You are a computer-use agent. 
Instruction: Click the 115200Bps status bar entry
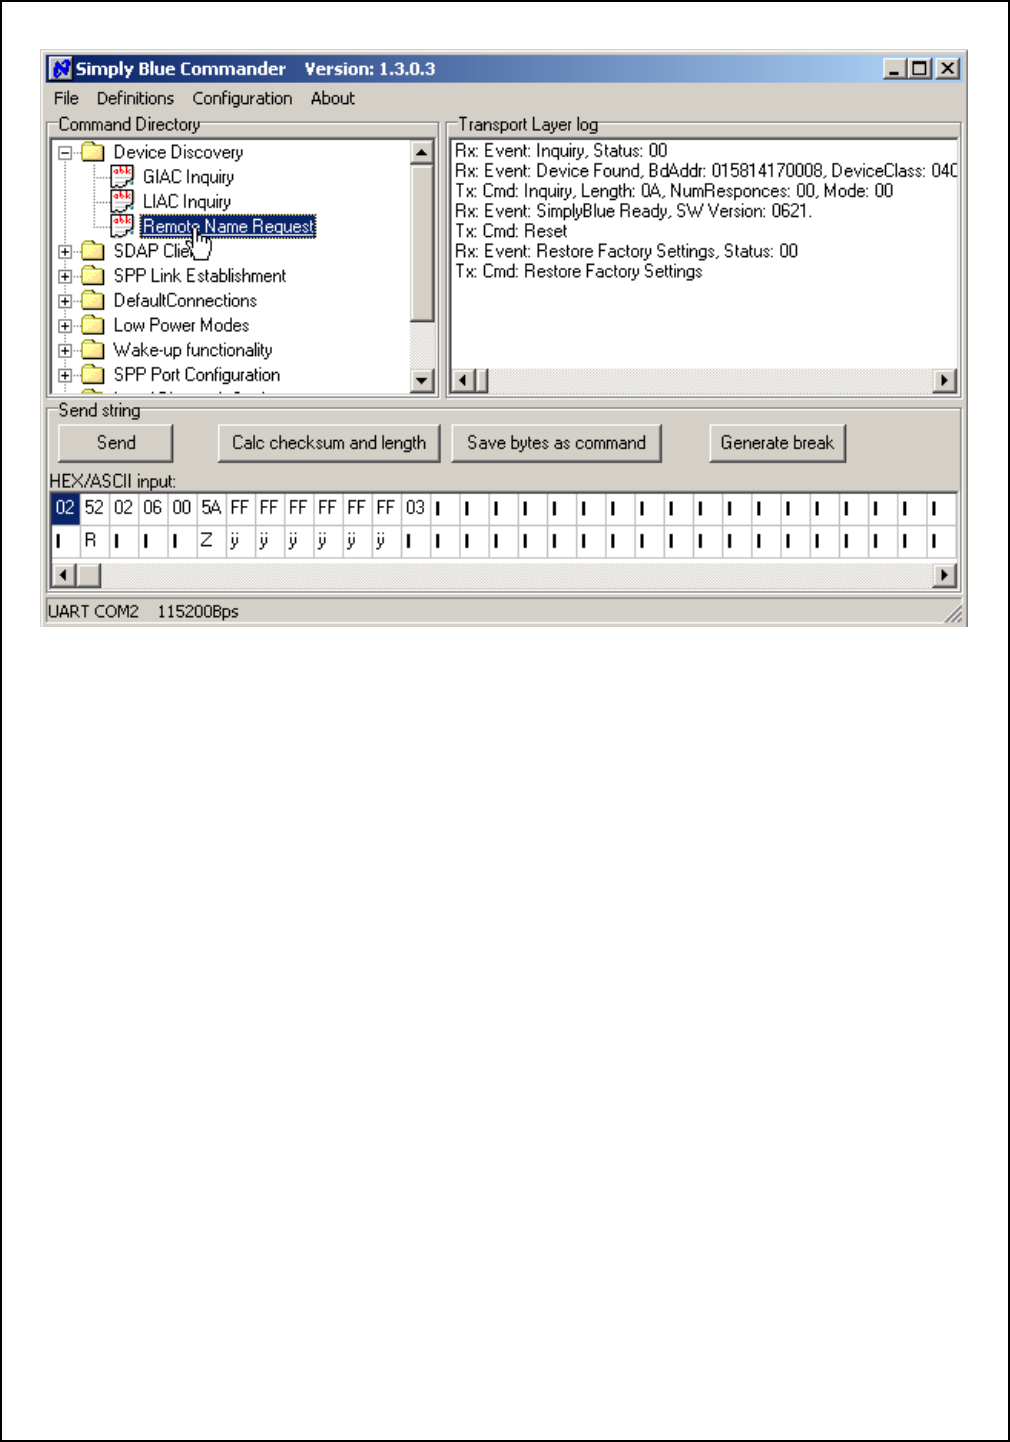(198, 611)
